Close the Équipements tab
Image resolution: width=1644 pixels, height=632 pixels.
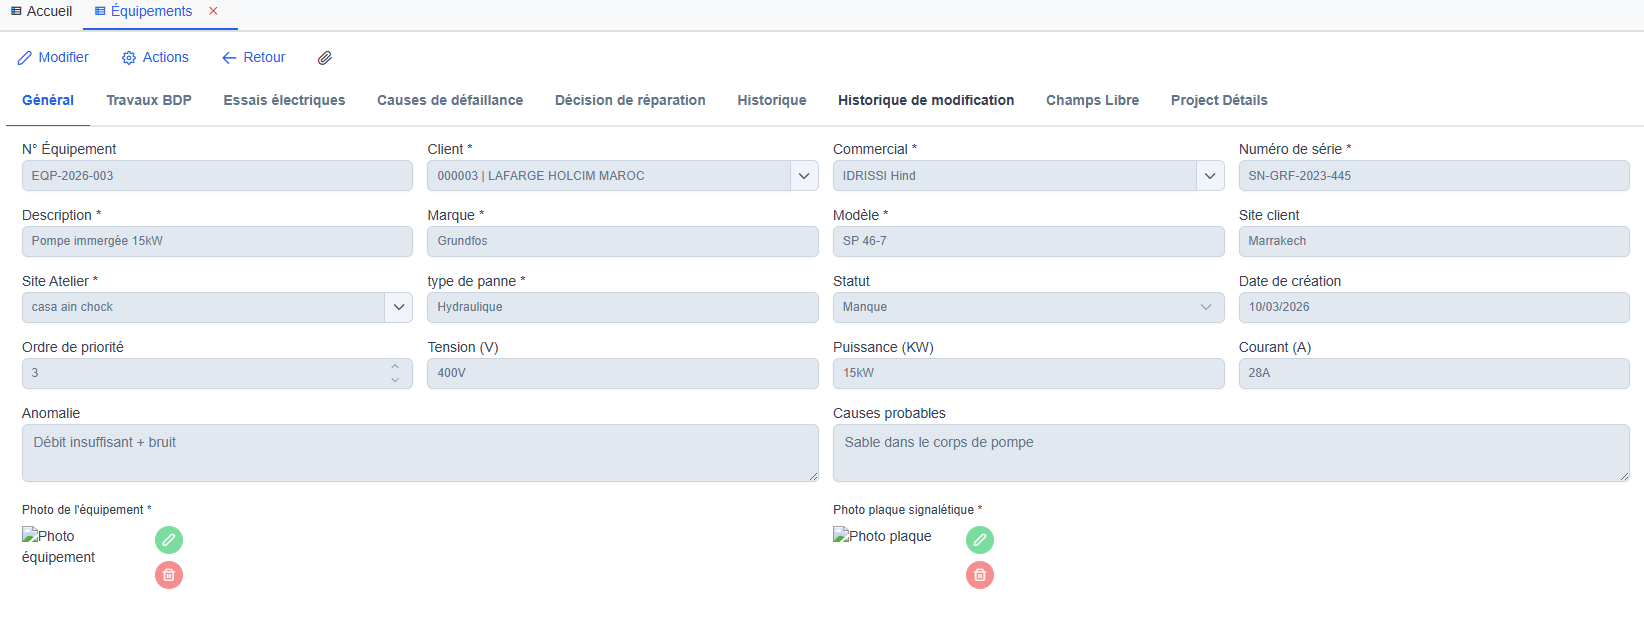213,11
